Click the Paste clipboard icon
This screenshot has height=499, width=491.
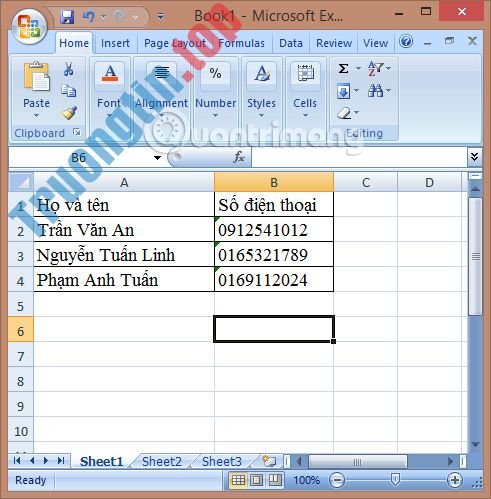click(36, 77)
